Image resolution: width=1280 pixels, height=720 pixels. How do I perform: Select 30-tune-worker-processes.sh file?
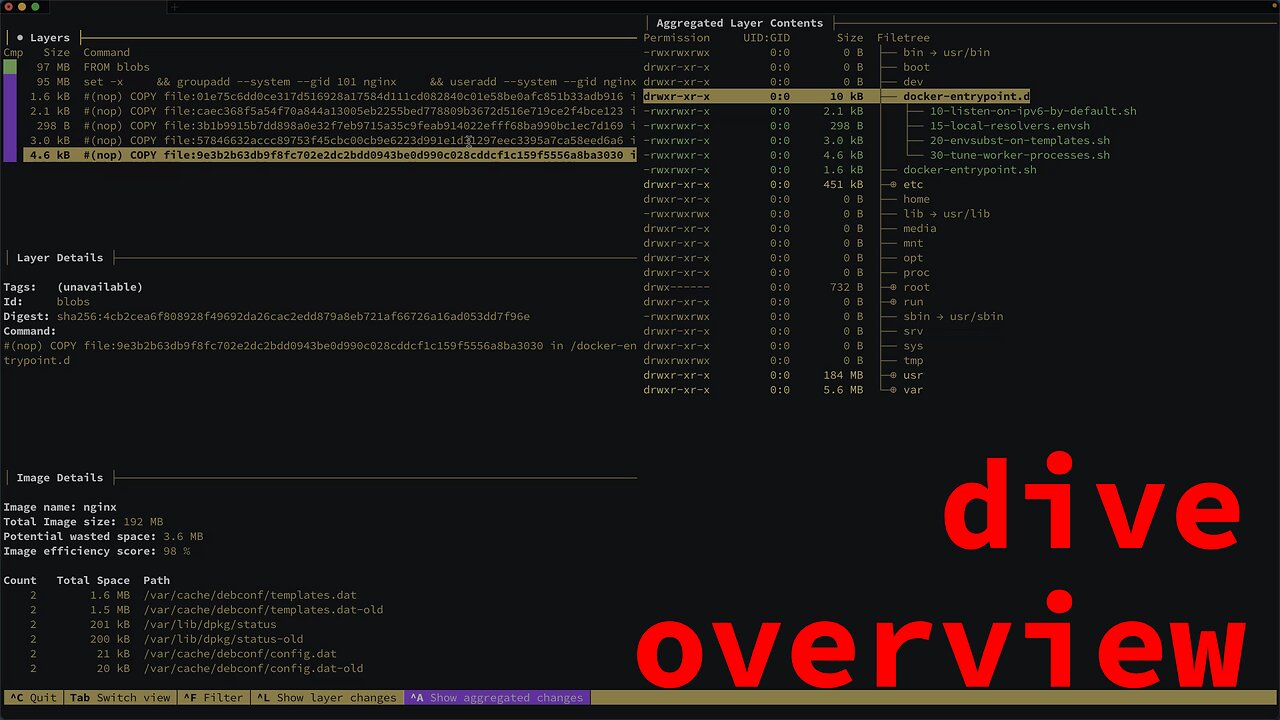pyautogui.click(x=1020, y=155)
